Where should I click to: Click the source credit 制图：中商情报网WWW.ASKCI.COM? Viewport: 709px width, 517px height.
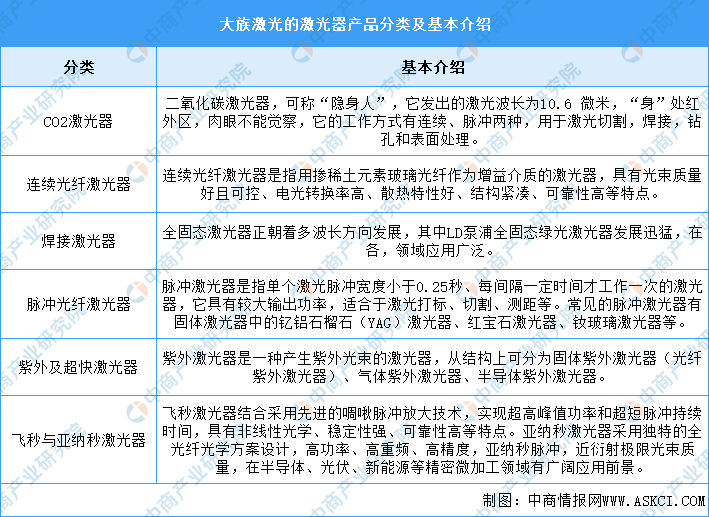(x=594, y=500)
